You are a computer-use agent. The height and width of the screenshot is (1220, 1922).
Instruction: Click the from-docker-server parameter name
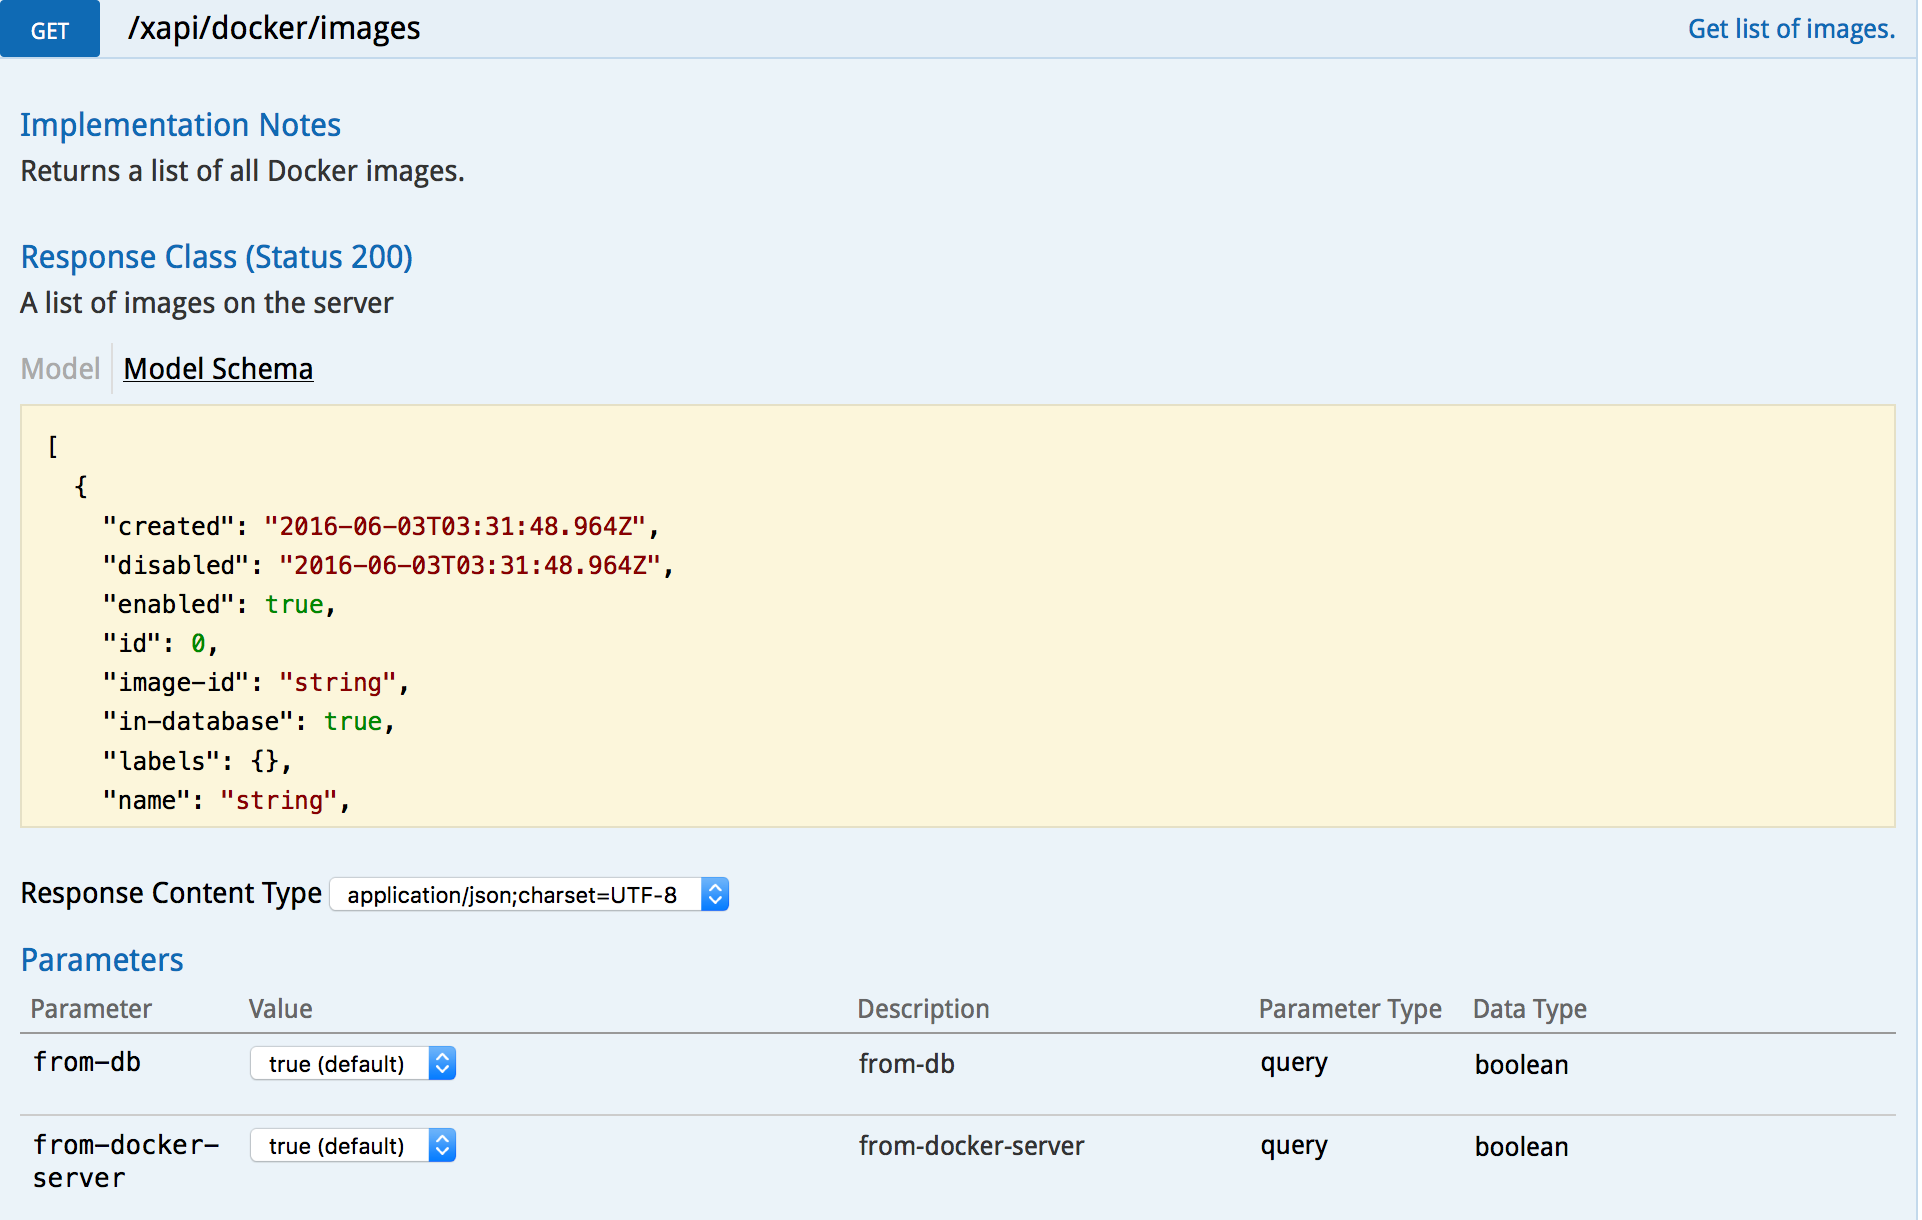pyautogui.click(x=125, y=1161)
